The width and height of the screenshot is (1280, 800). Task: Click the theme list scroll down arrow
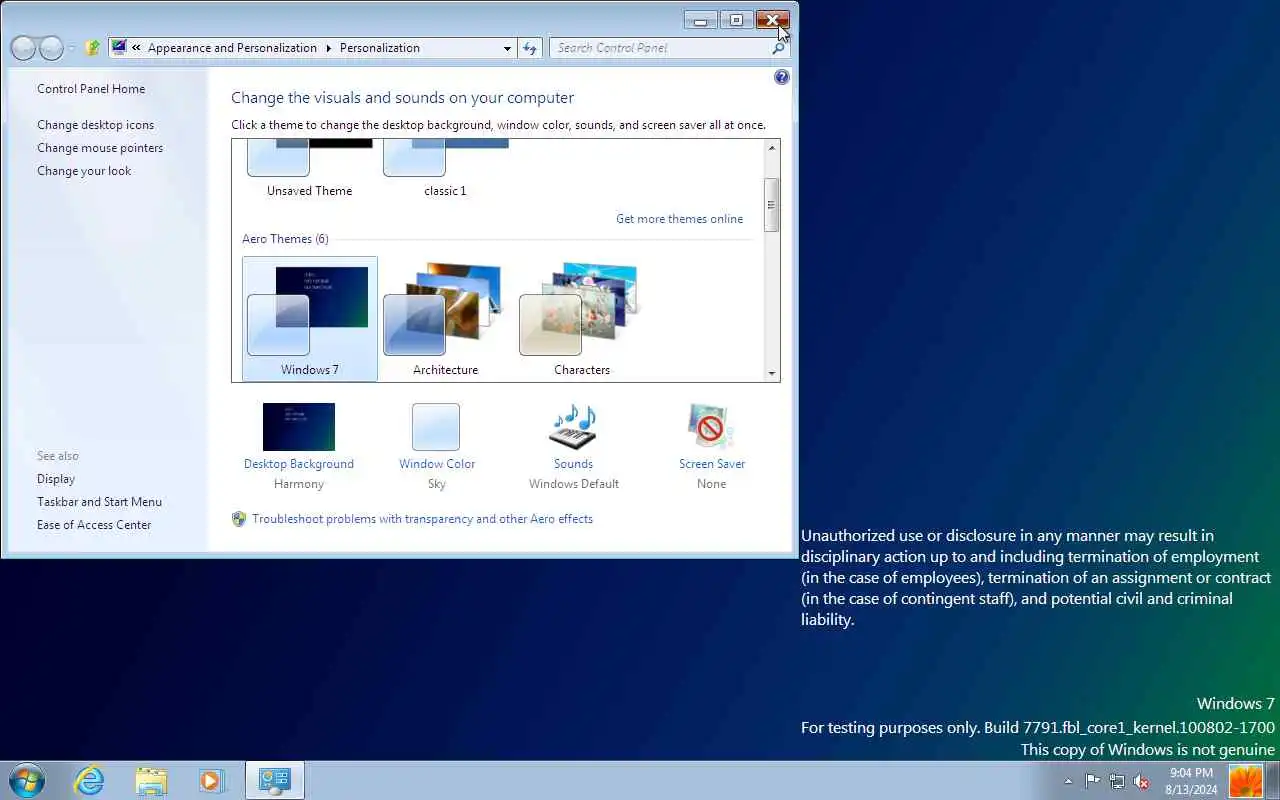coord(771,373)
